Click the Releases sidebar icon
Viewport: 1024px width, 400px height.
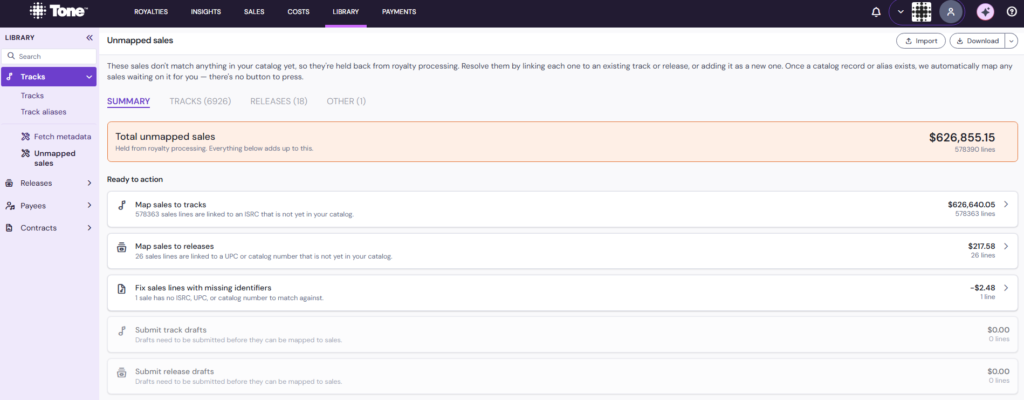[10, 183]
